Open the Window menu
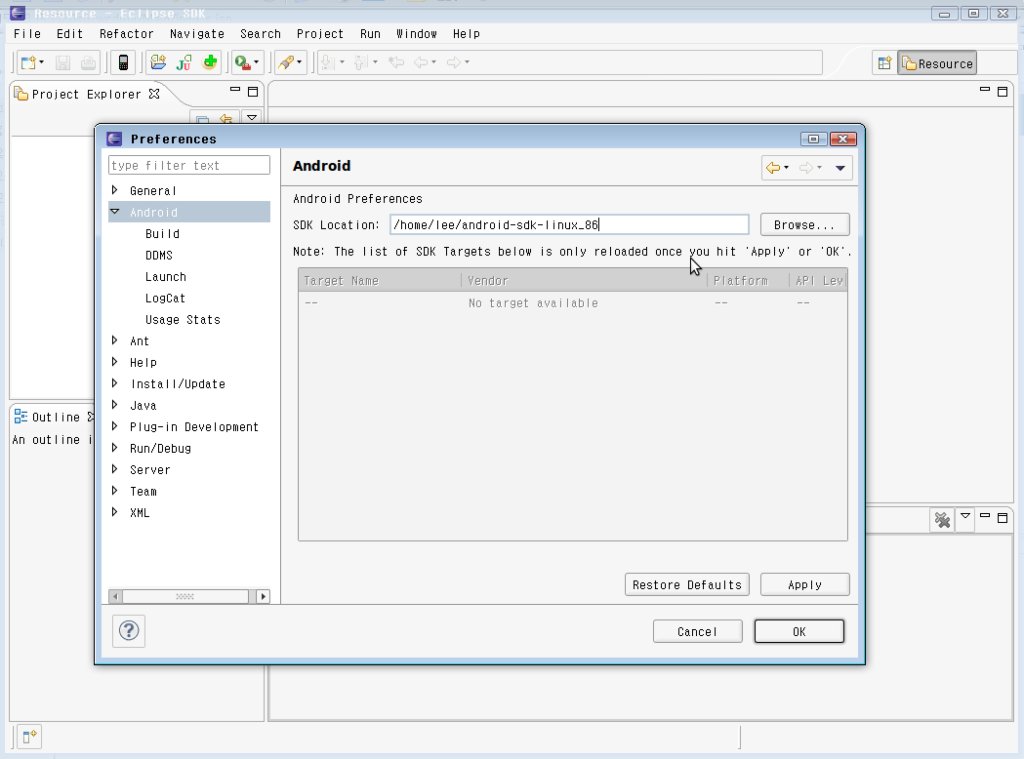 tap(416, 34)
